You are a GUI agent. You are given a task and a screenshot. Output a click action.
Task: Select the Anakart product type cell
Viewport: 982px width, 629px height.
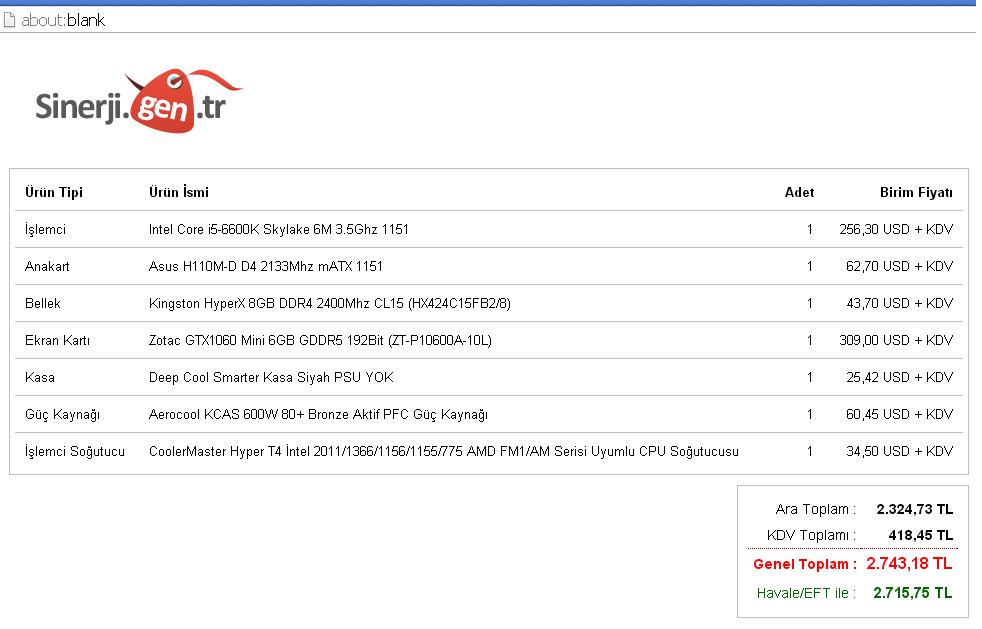(x=47, y=266)
